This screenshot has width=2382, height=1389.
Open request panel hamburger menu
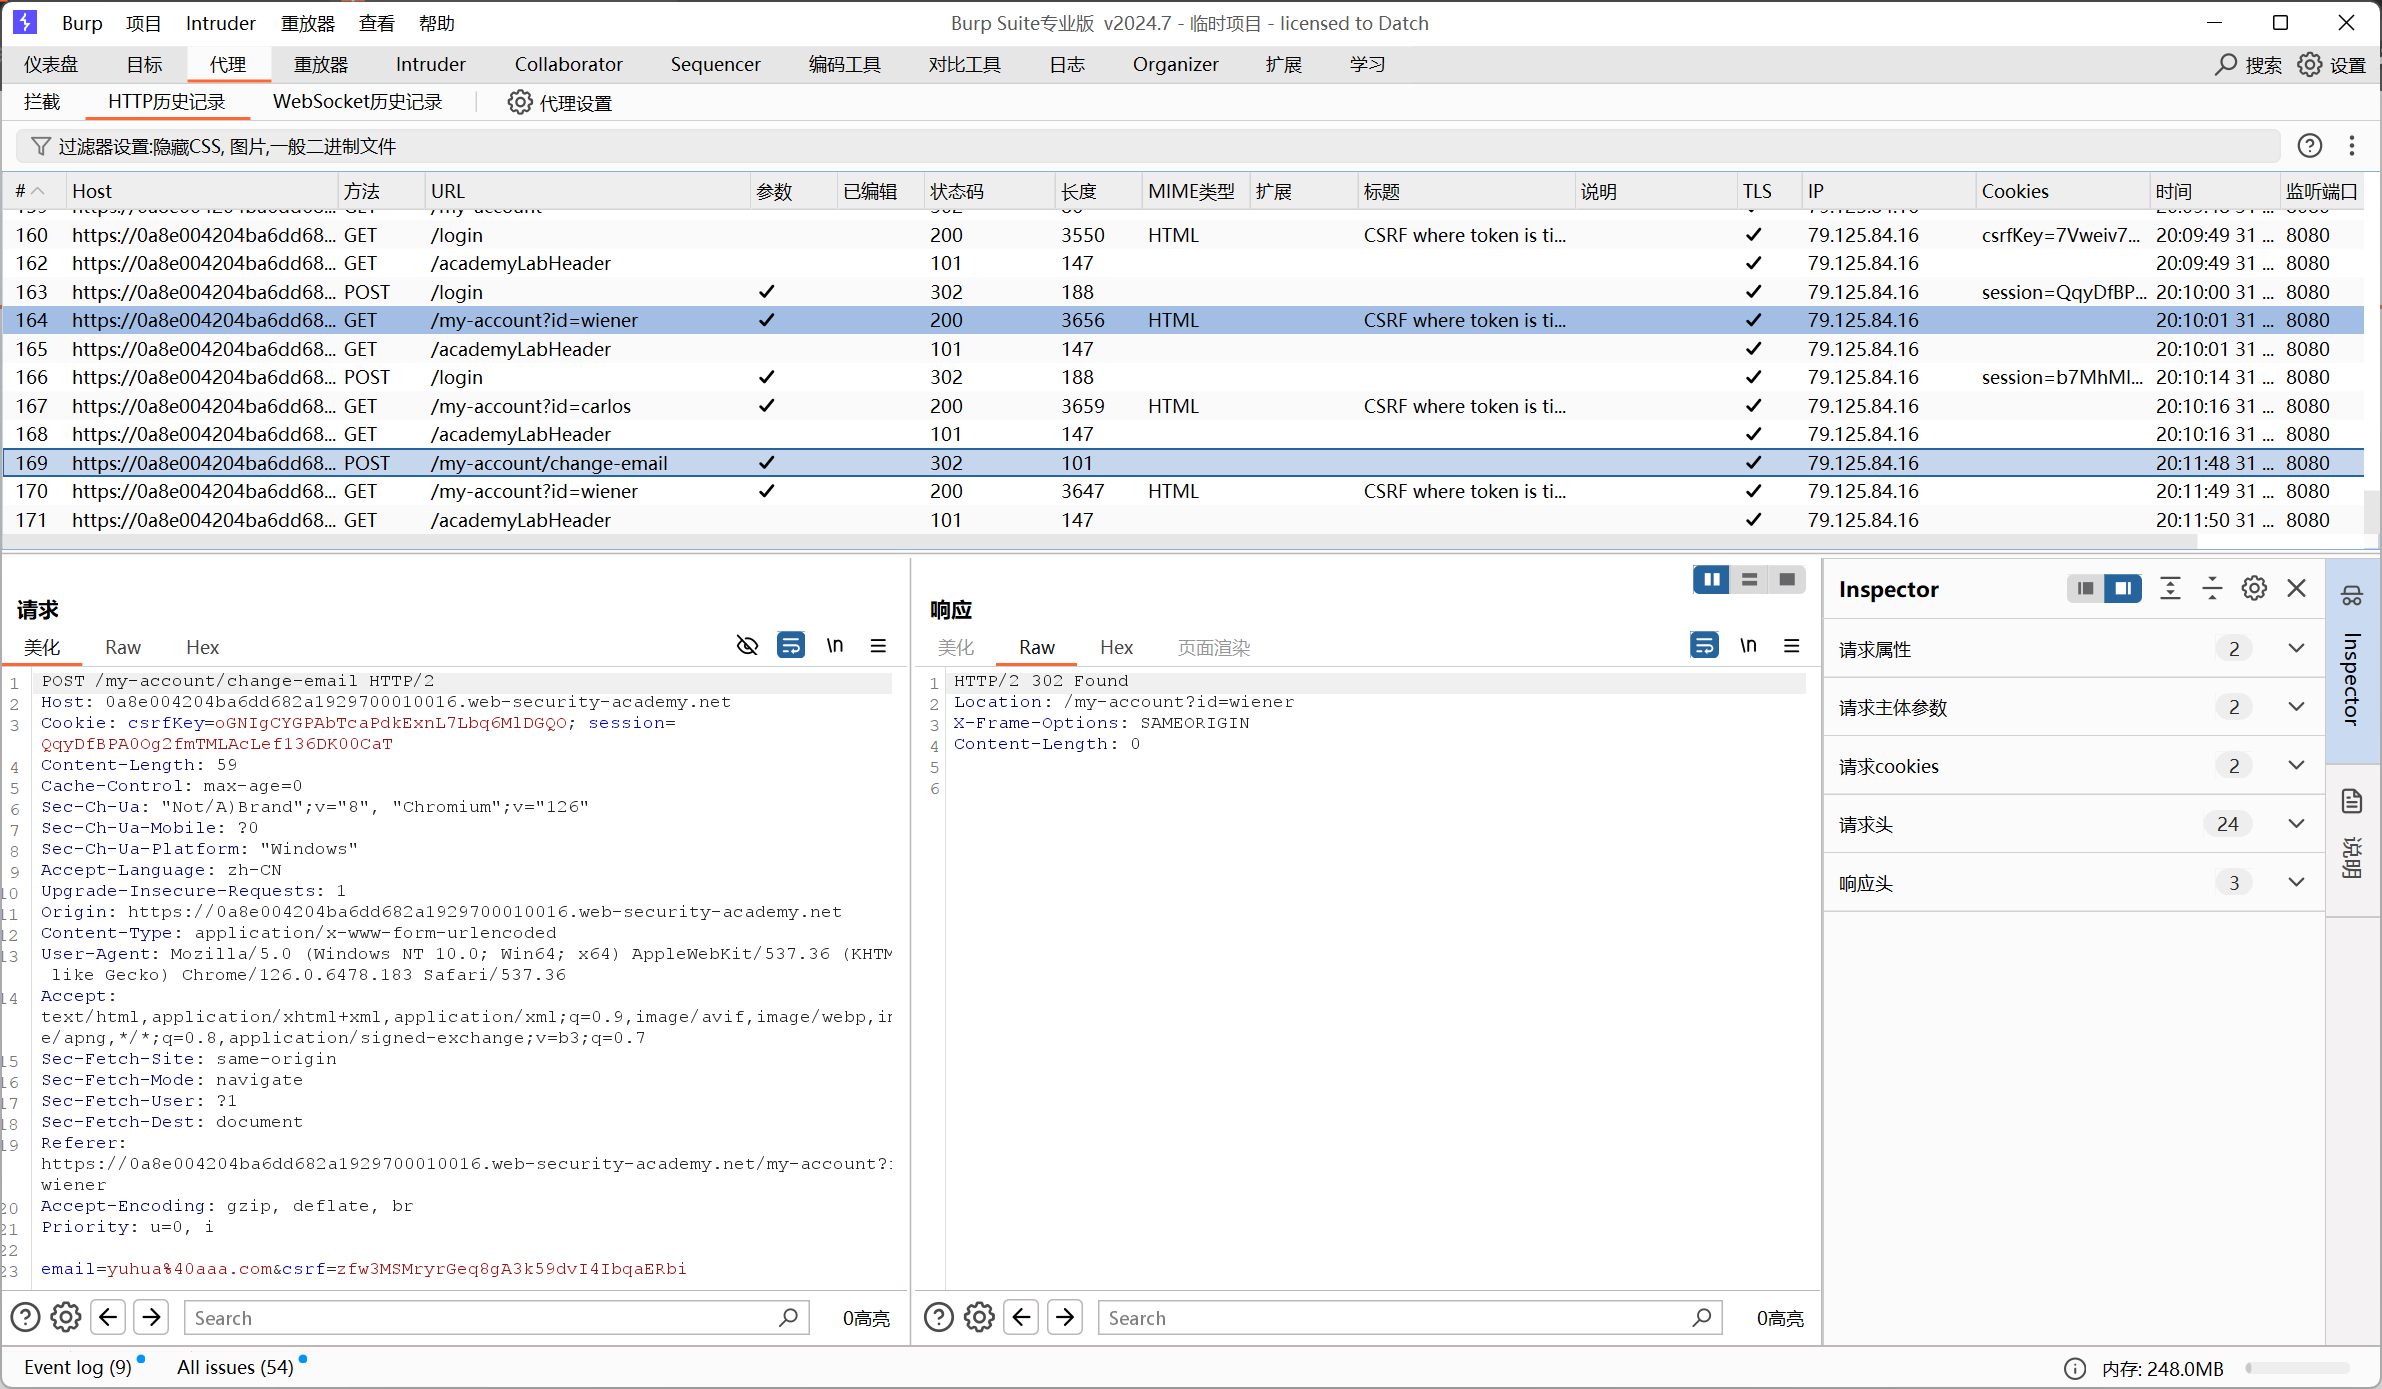878,645
